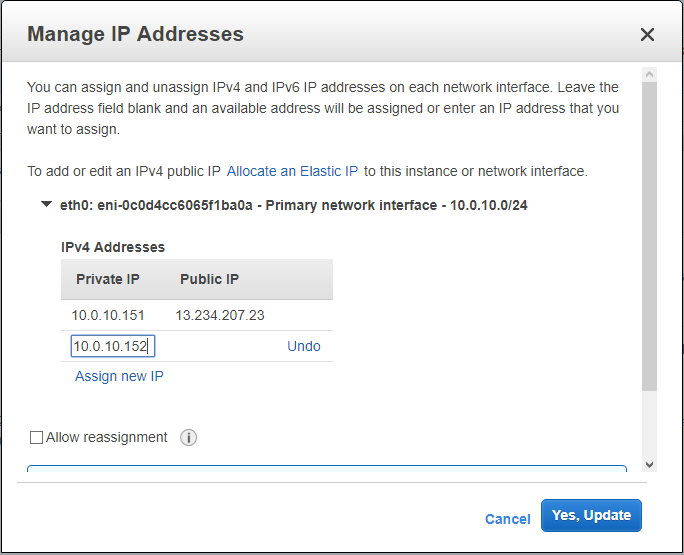
Task: Click the Assign new IP link
Action: (119, 377)
